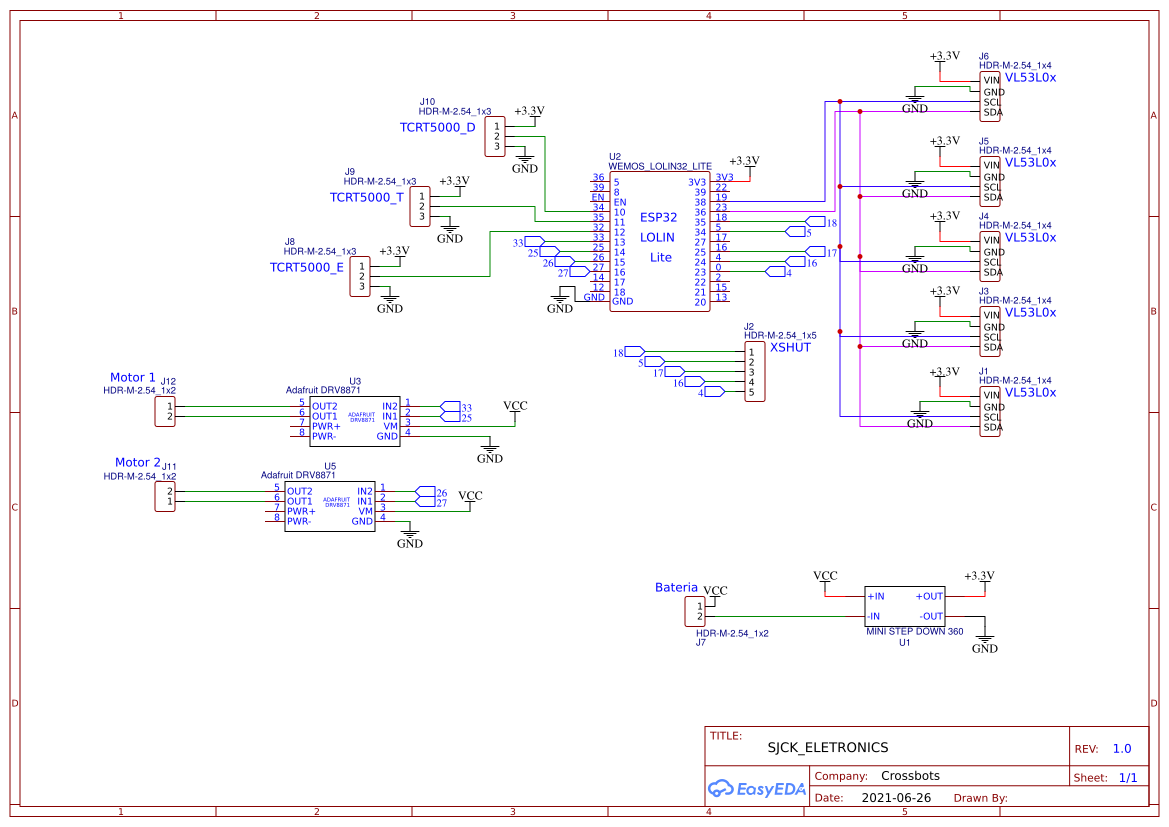
Task: Select the TCRT5000_T J9 connector
Action: [x=420, y=207]
